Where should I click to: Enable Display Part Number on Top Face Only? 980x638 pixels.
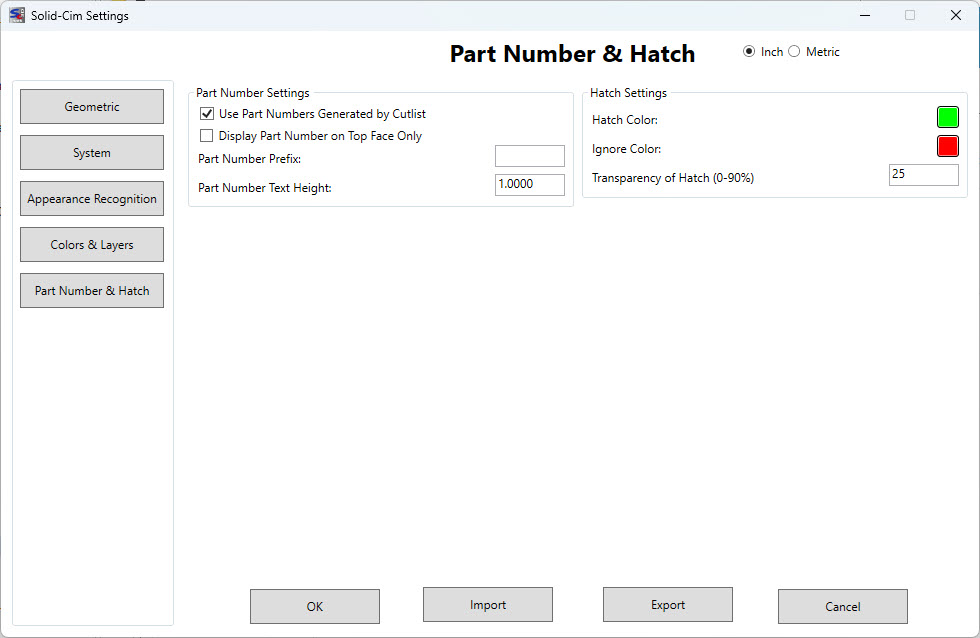tap(206, 136)
